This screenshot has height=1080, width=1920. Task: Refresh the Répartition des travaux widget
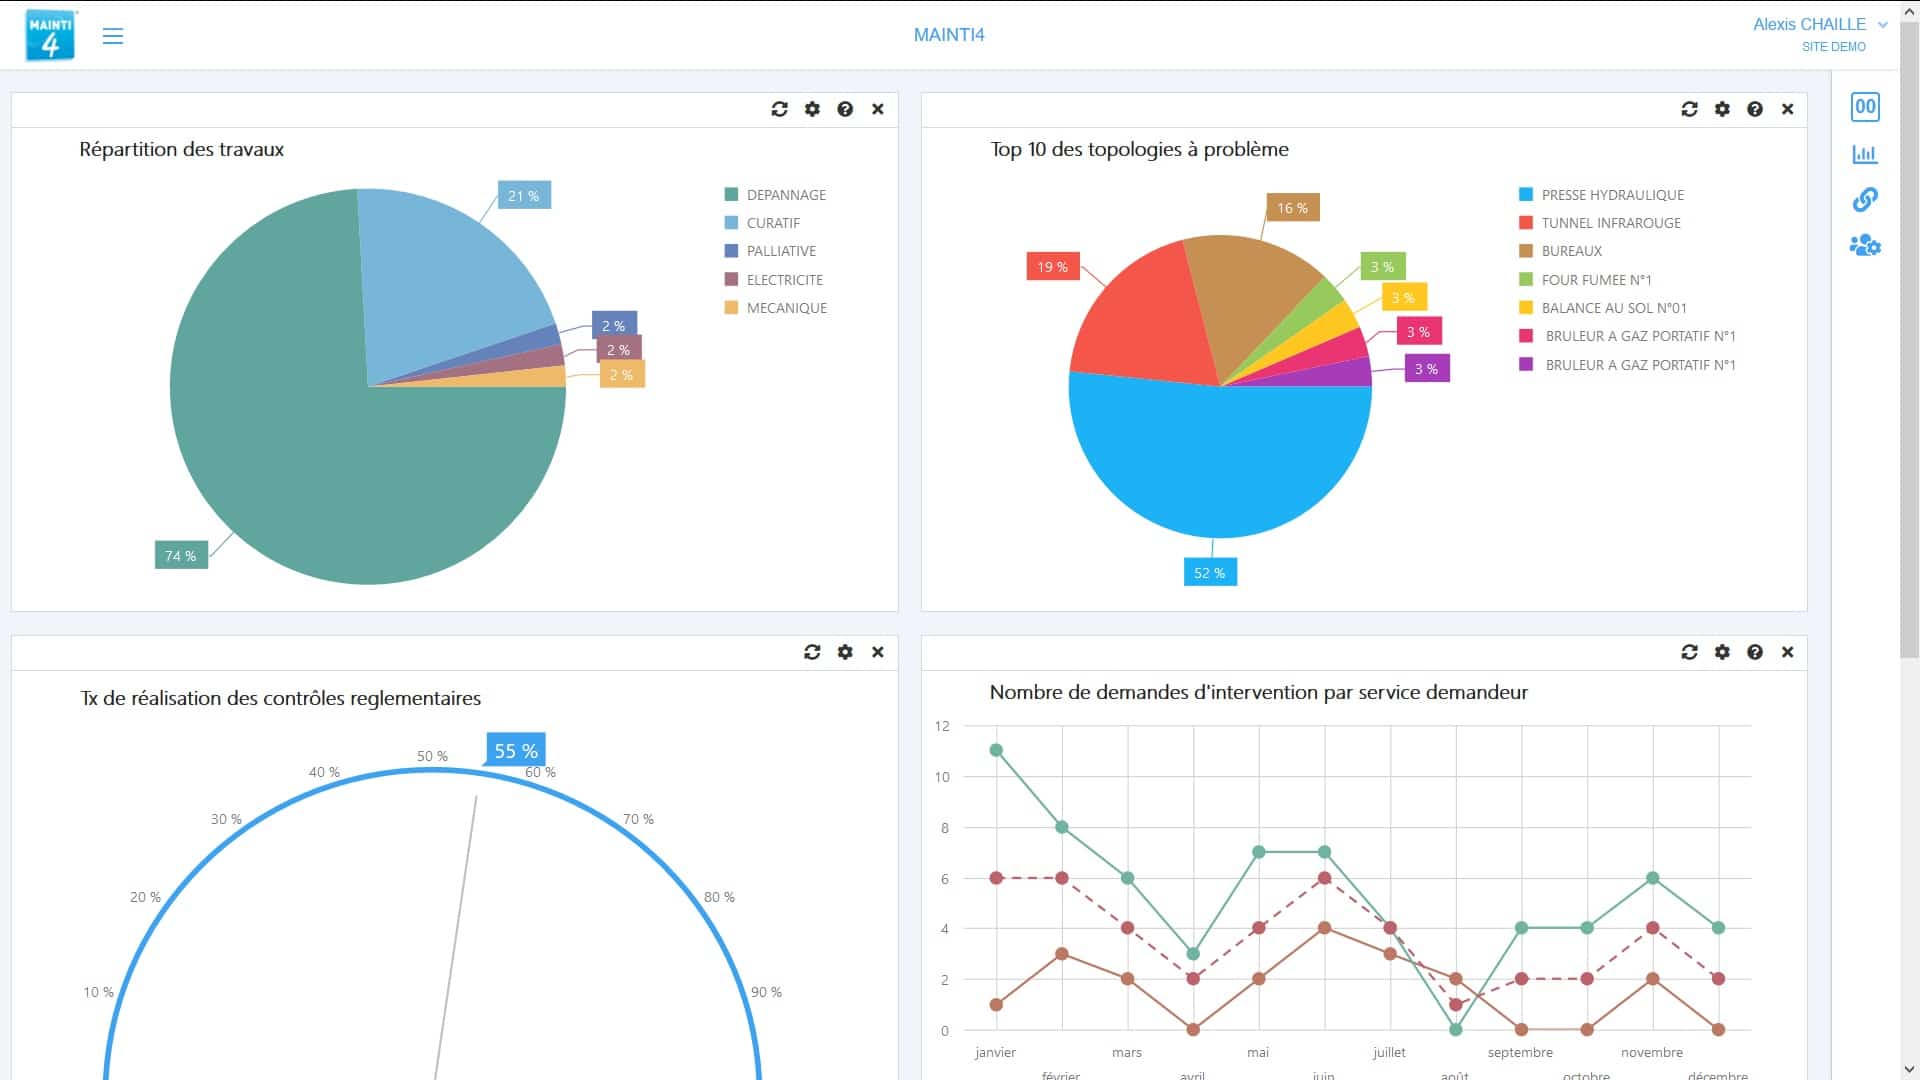pyautogui.click(x=780, y=109)
